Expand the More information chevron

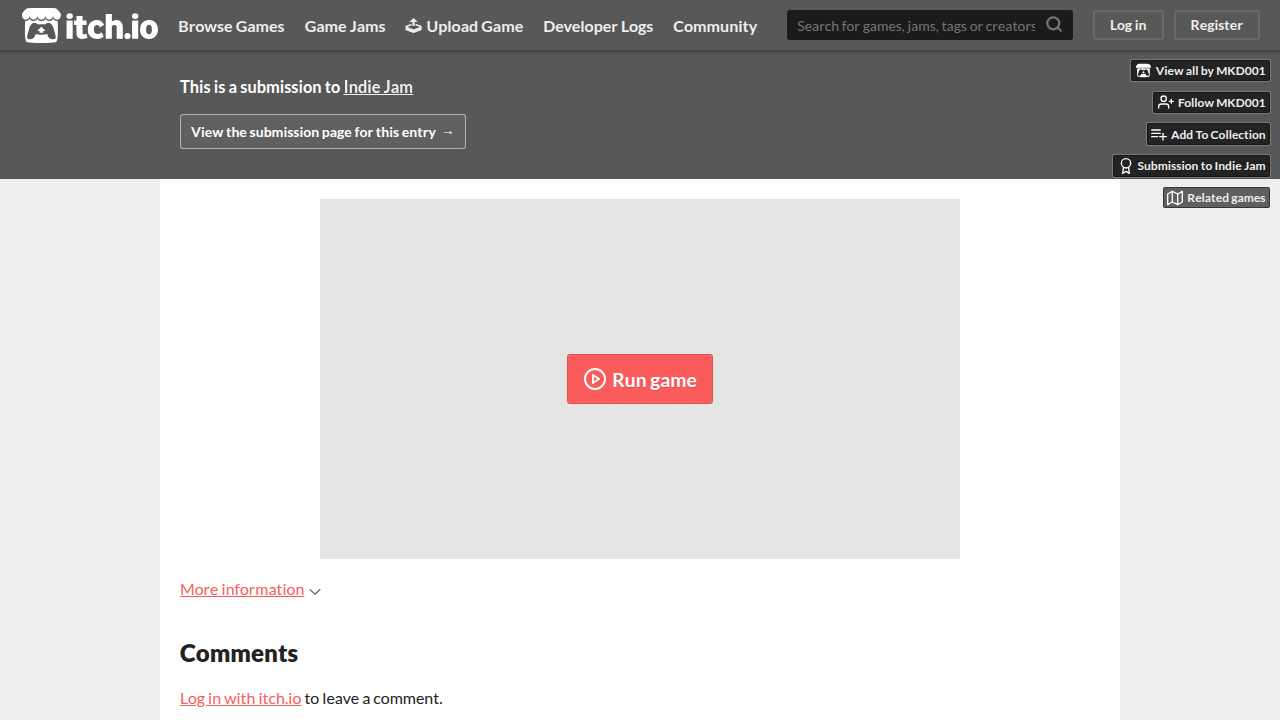click(x=315, y=591)
